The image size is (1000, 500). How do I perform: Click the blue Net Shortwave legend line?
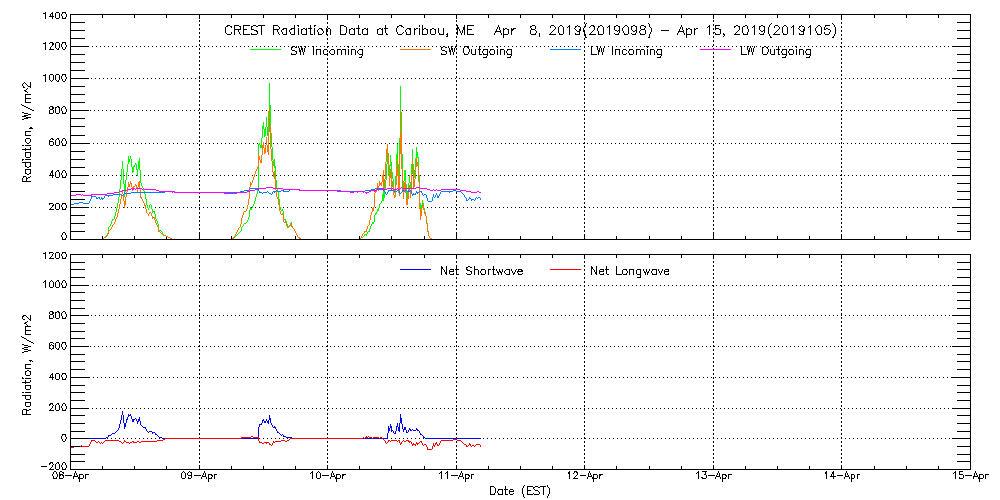pyautogui.click(x=415, y=270)
